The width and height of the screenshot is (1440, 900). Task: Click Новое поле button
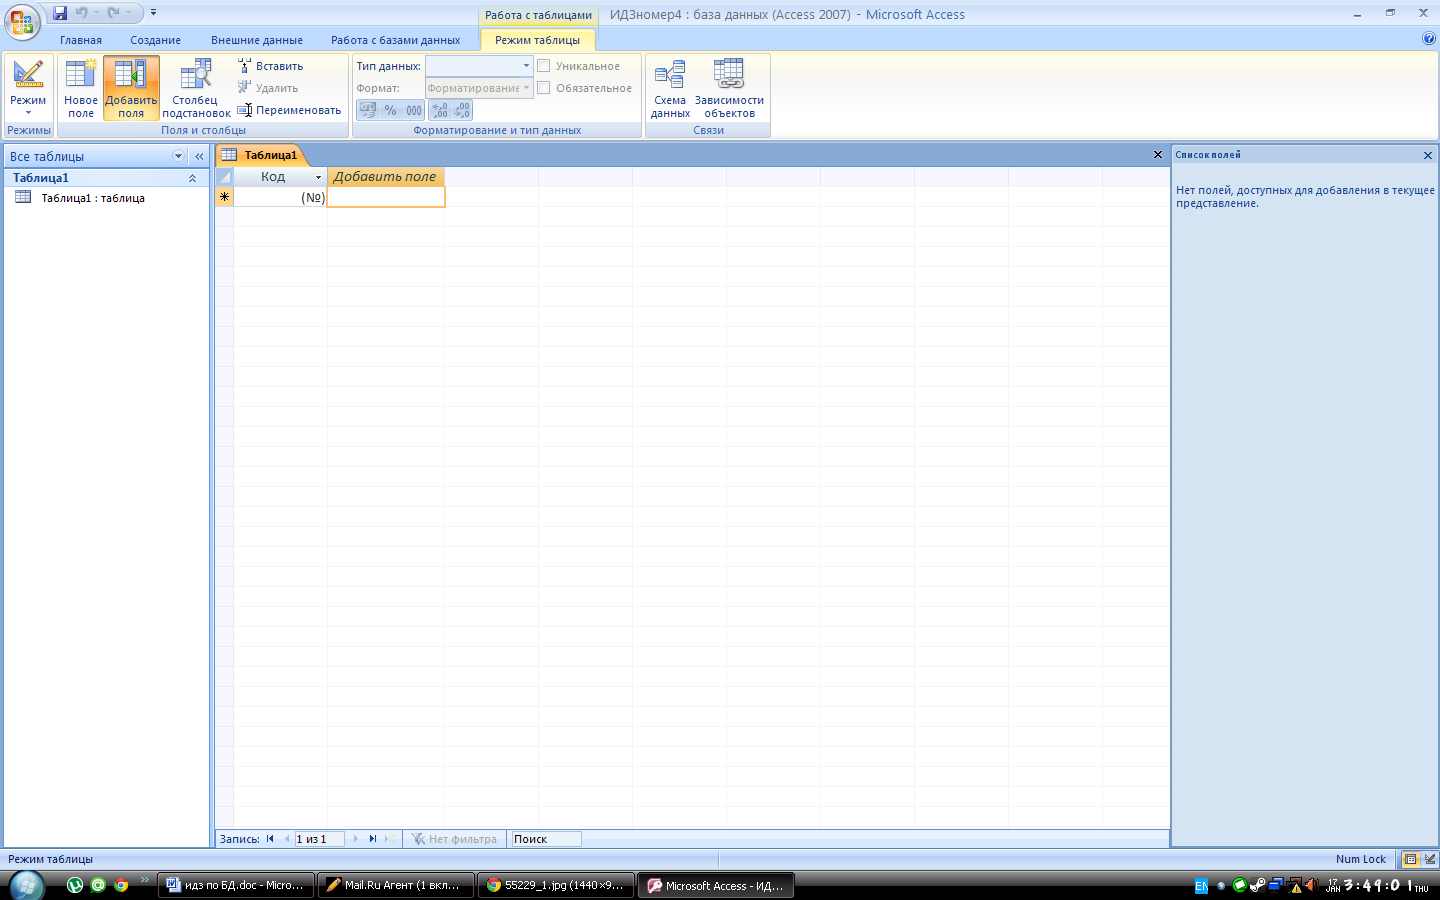(81, 88)
